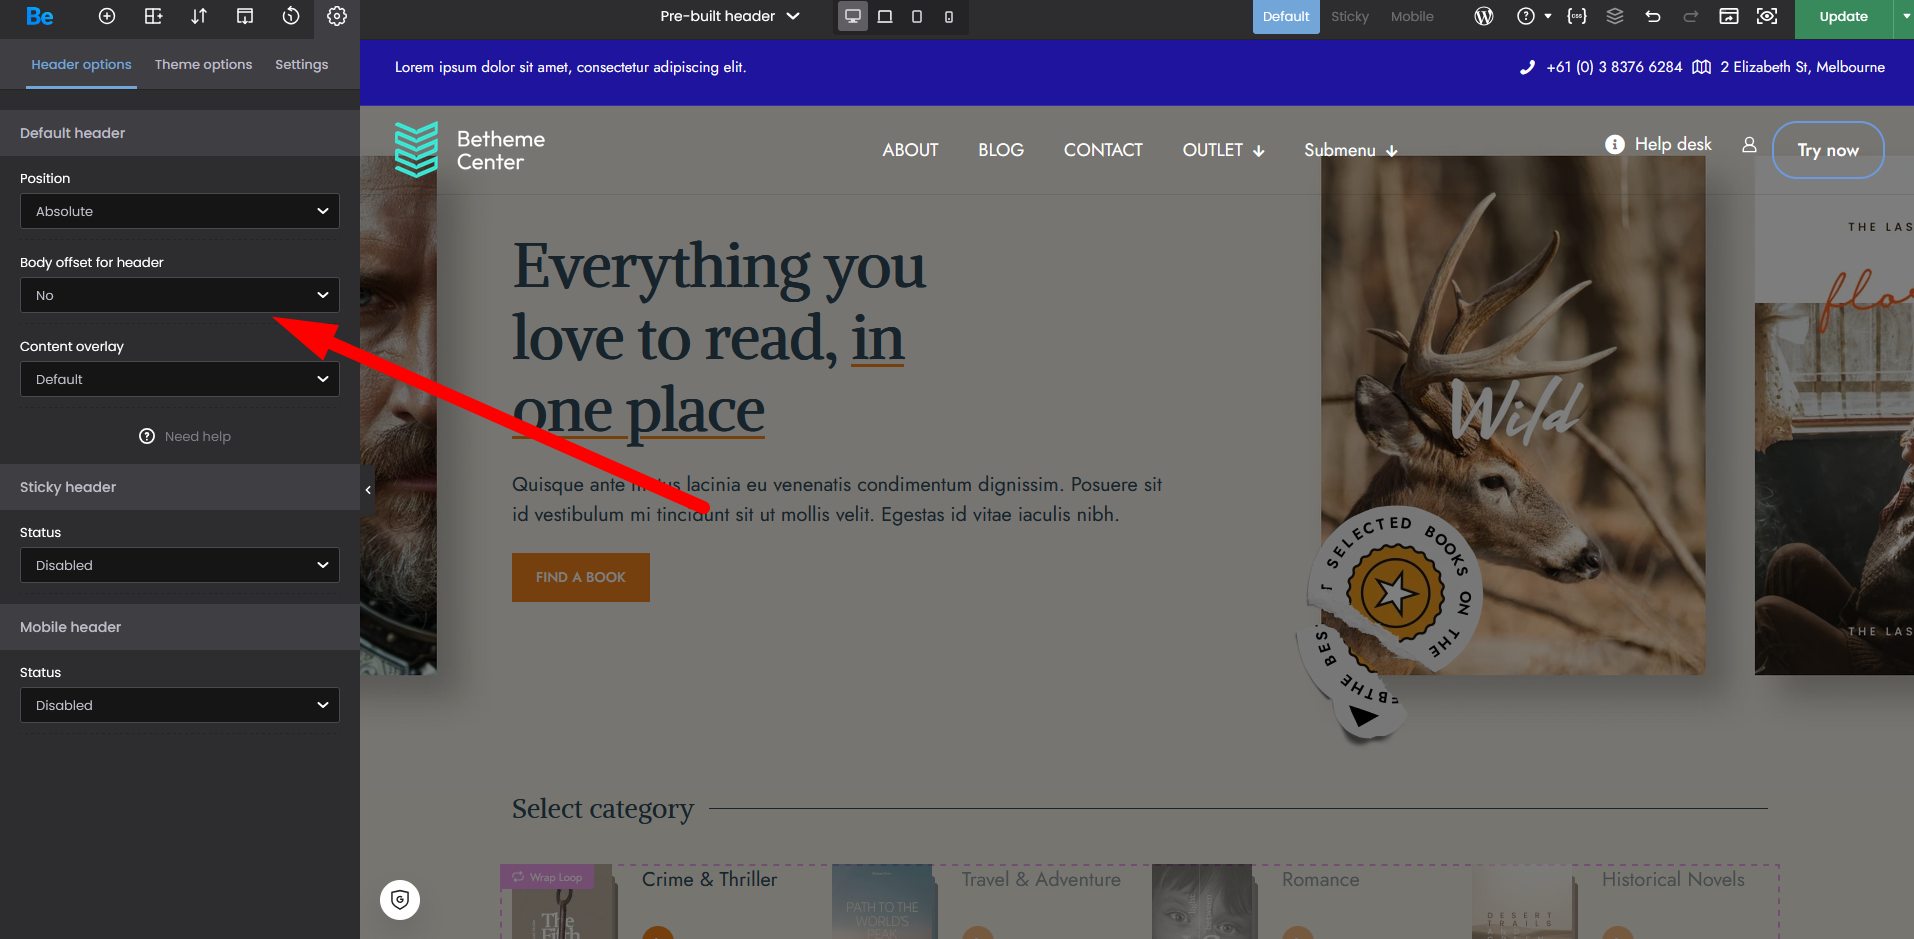Open the Sticky header Status dropdown

click(x=180, y=565)
